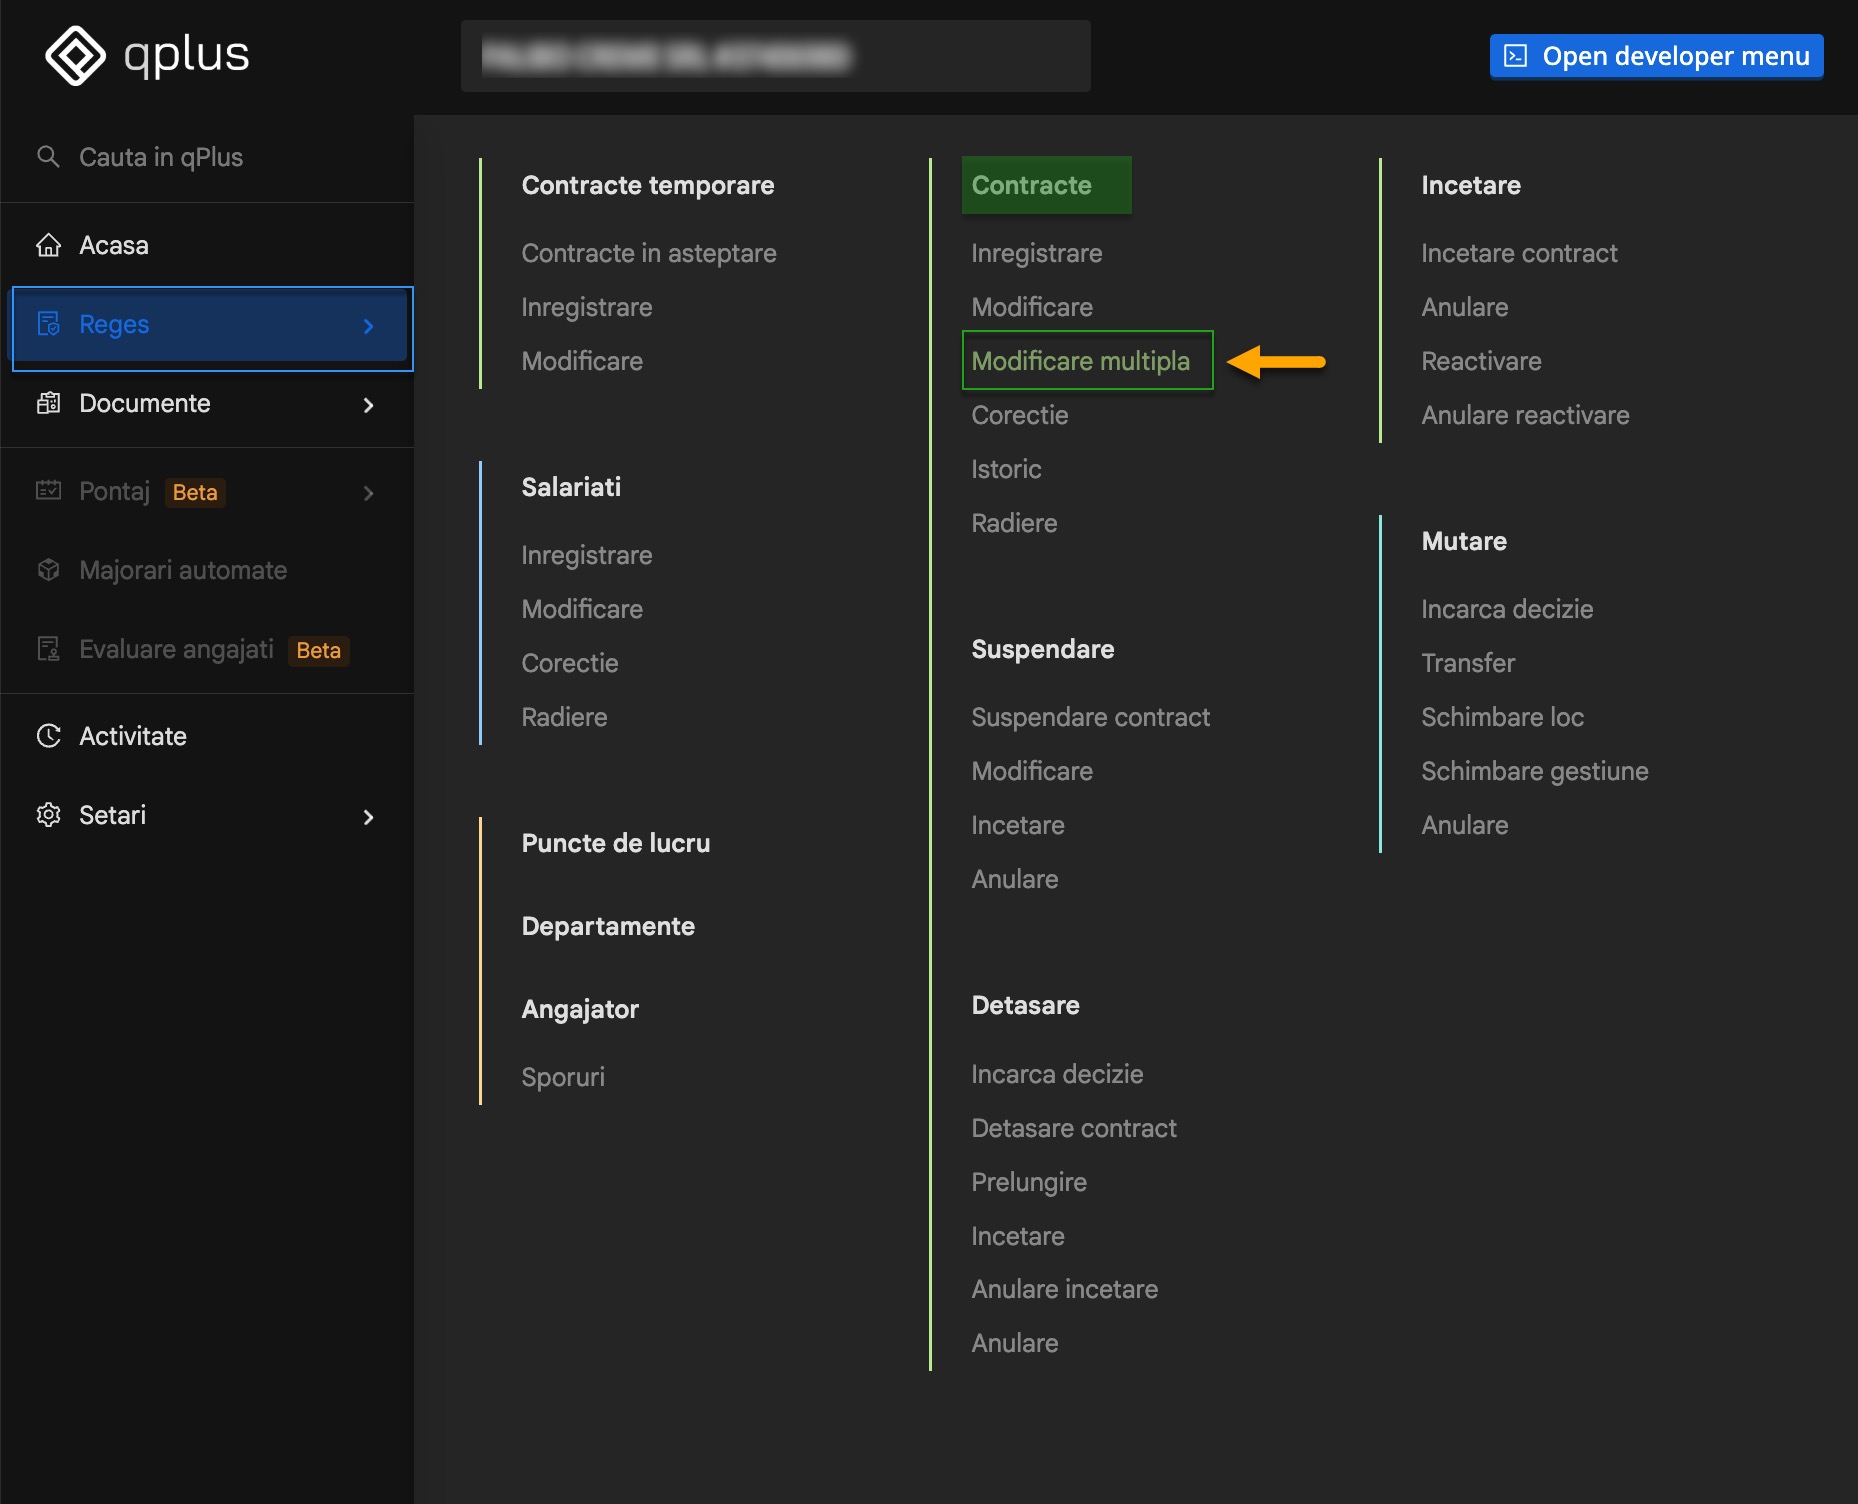The image size is (1858, 1504).
Task: Click the Reges document icon
Action: click(x=48, y=324)
